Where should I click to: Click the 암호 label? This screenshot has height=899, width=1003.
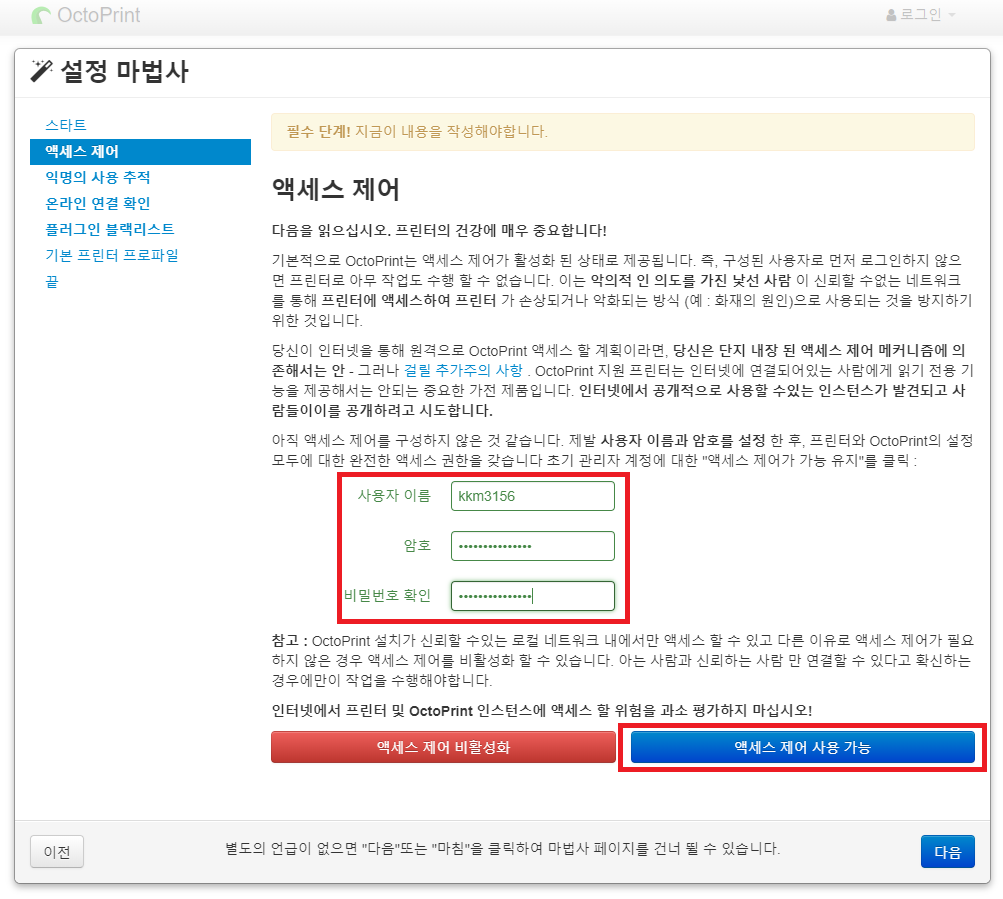coord(417,546)
